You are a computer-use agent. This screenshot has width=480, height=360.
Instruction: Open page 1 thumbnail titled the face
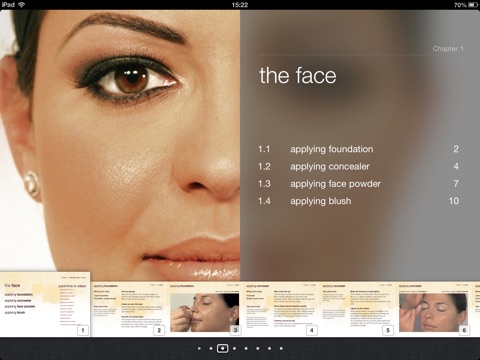[x=45, y=304]
